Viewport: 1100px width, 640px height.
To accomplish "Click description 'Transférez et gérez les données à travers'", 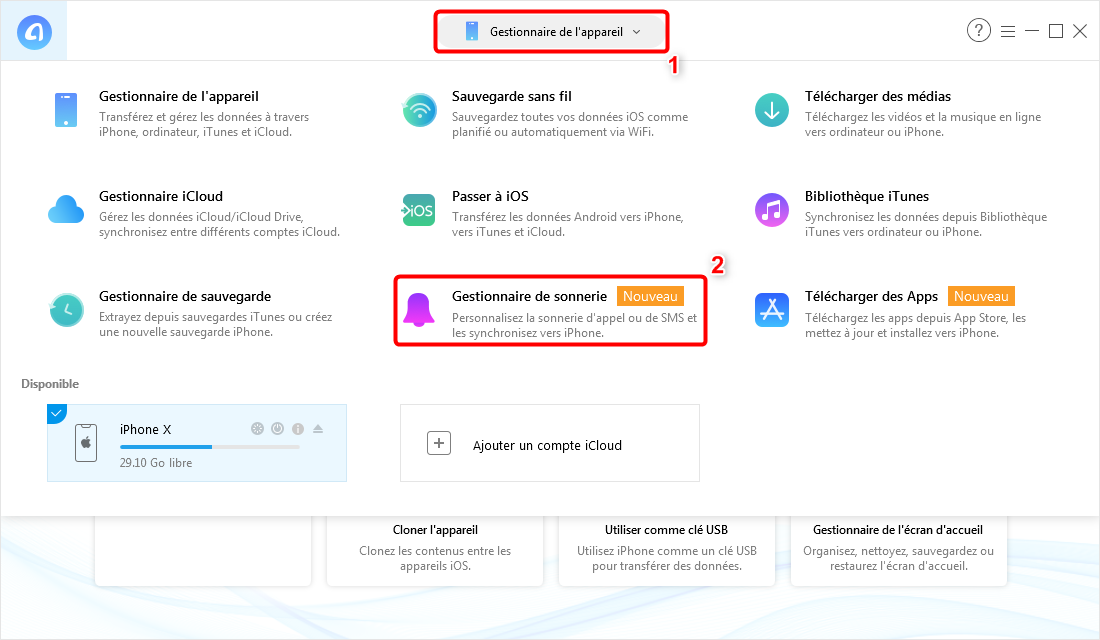I will (204, 117).
